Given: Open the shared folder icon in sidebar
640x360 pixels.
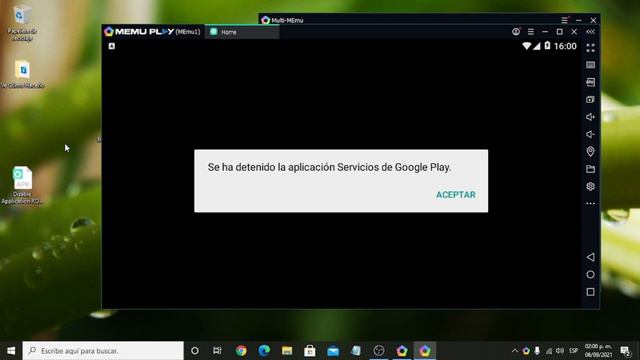Looking at the screenshot, I should [x=590, y=169].
